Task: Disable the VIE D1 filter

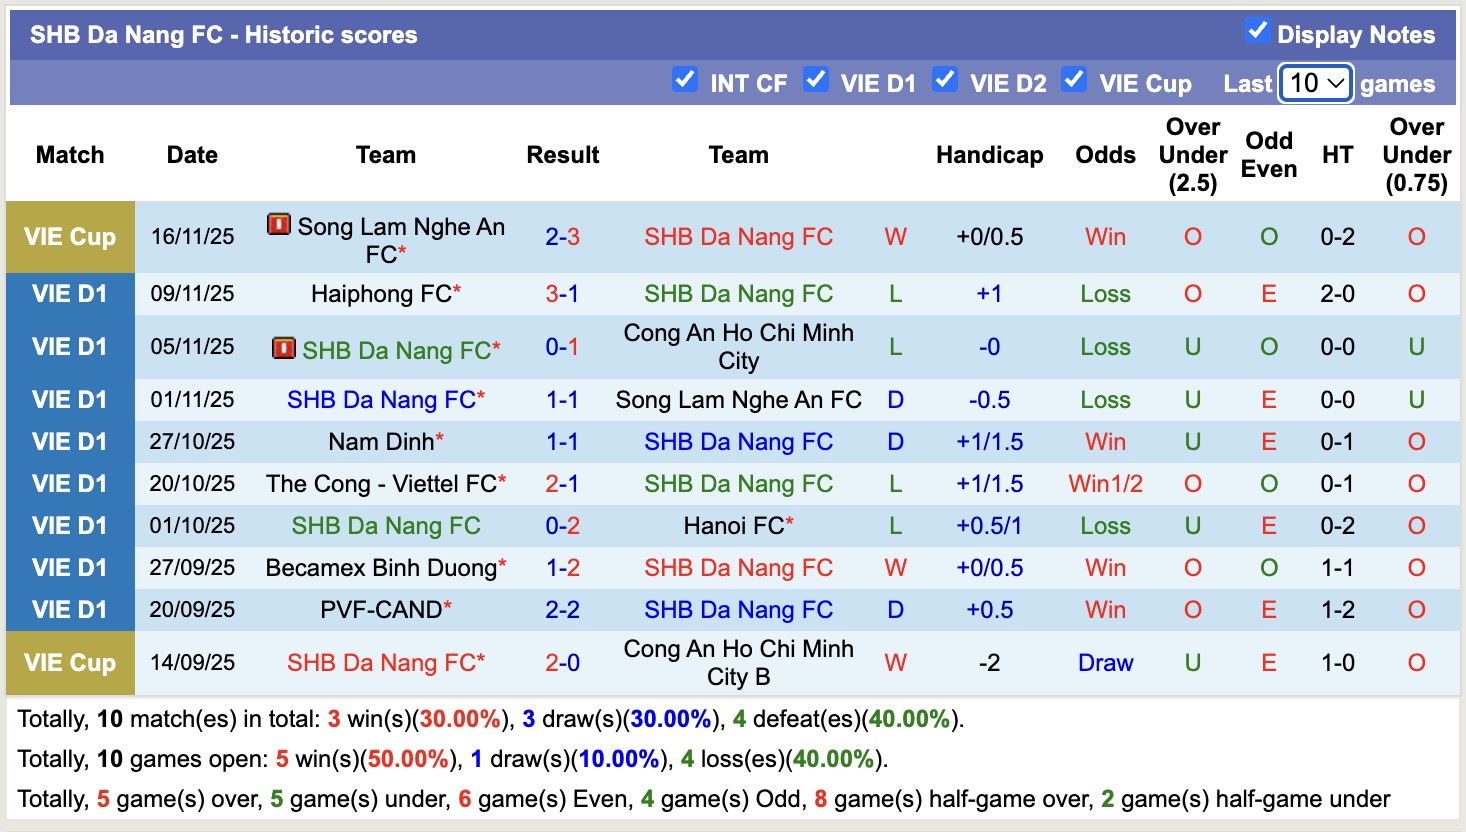Action: tap(816, 83)
